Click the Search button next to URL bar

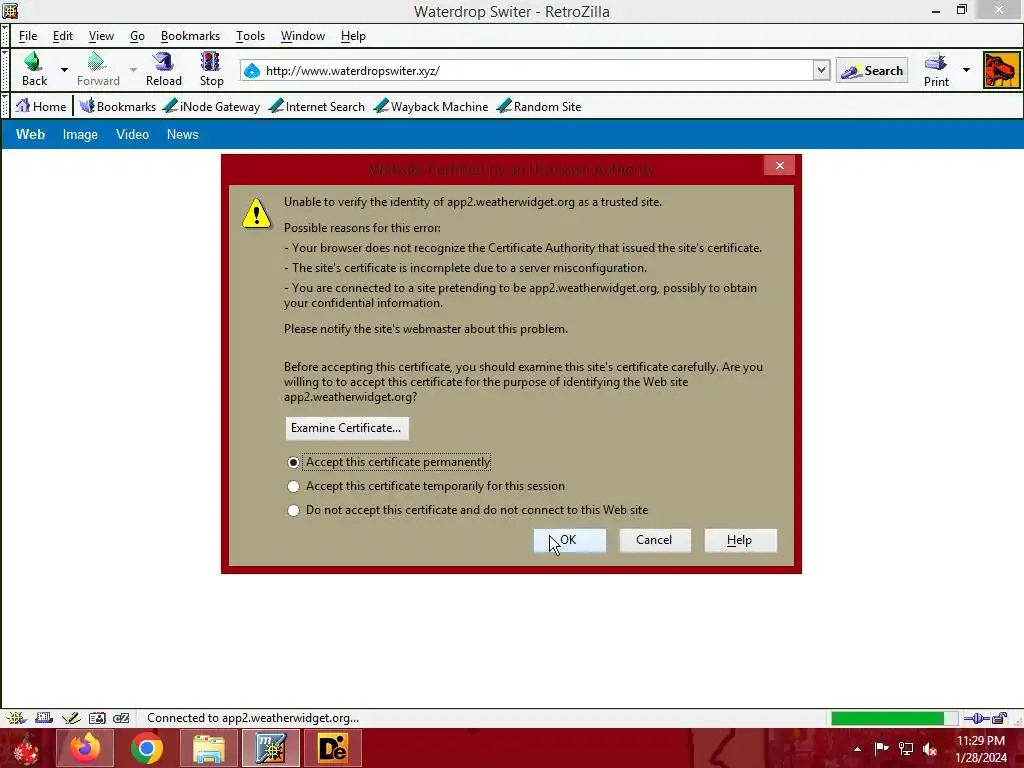(872, 71)
